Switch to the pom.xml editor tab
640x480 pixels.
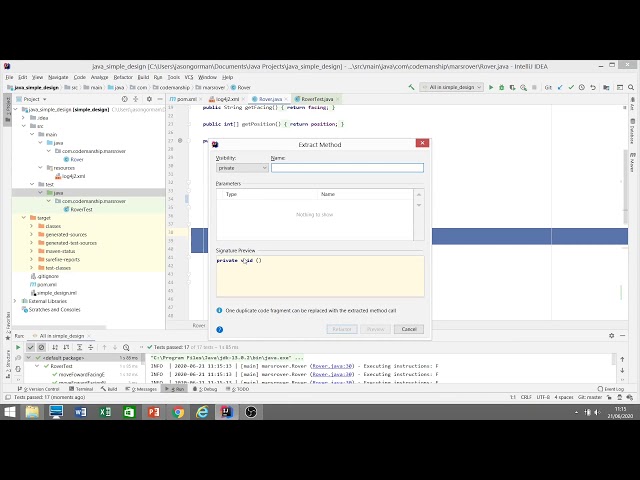point(184,99)
